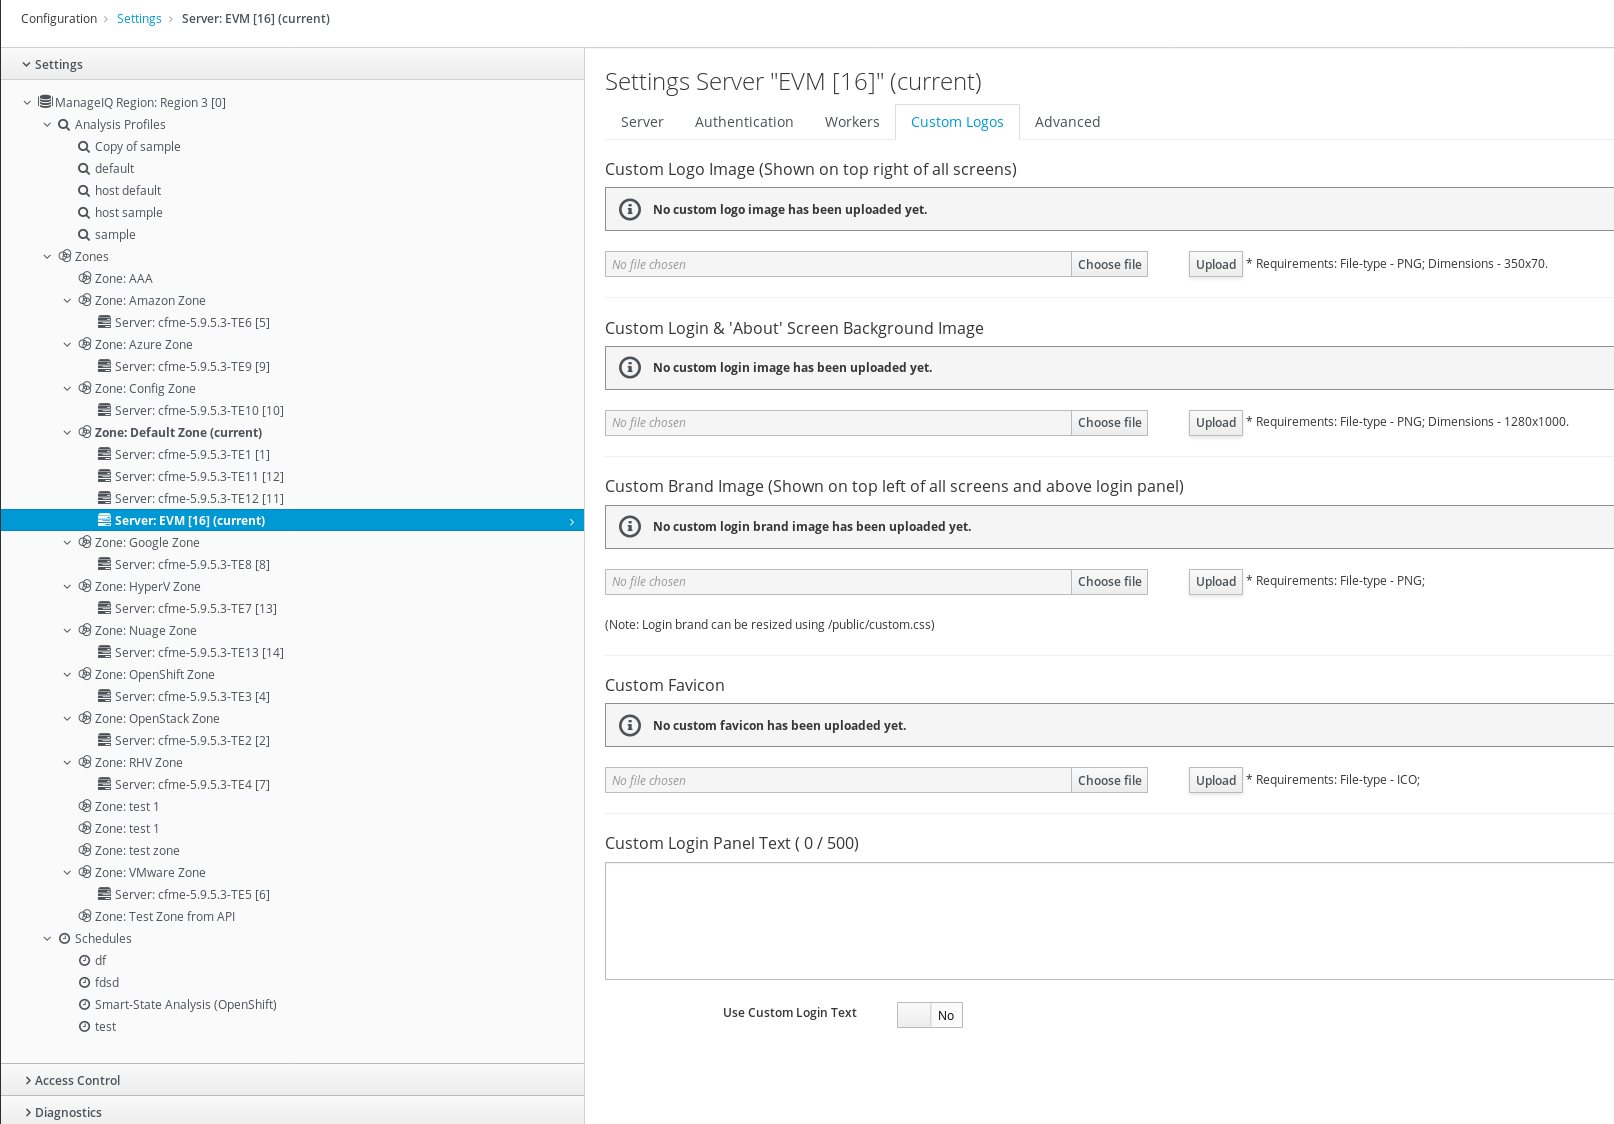Collapse the ManageIQ Region tree node
The height and width of the screenshot is (1124, 1614).
27,102
